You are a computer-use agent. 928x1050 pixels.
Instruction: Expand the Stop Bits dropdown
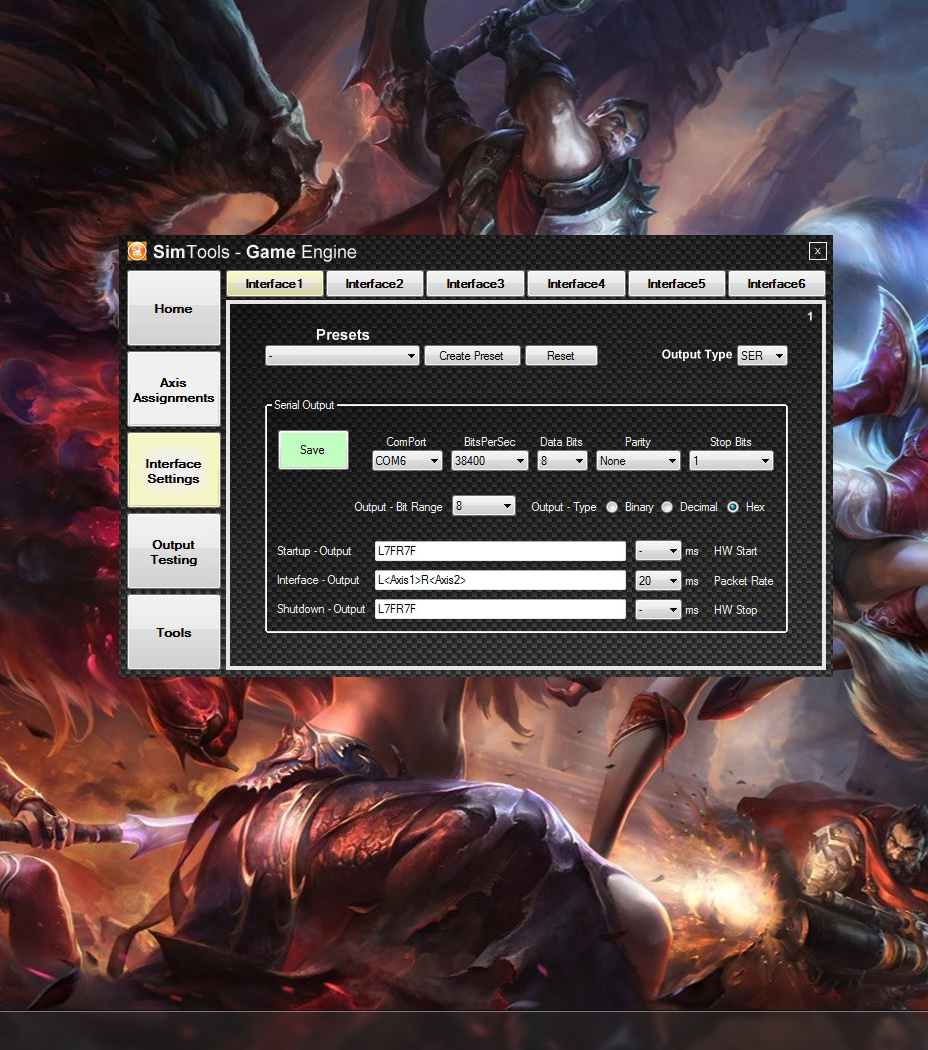[x=730, y=461]
